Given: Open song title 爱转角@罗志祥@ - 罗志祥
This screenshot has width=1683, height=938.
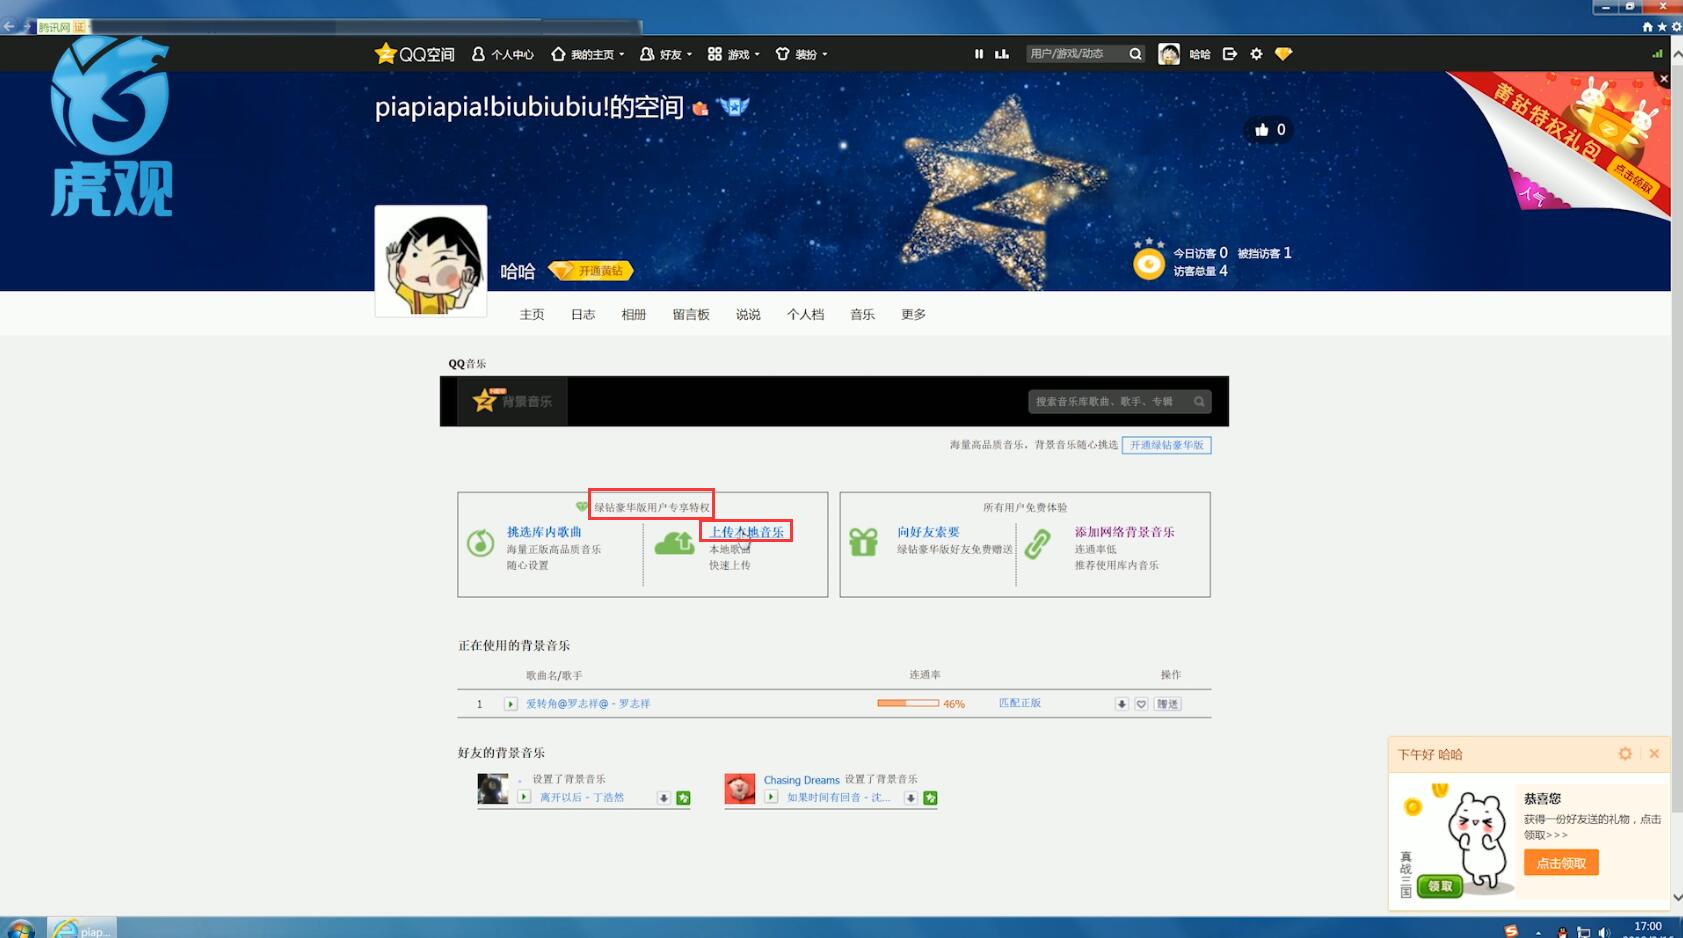Looking at the screenshot, I should click(588, 704).
